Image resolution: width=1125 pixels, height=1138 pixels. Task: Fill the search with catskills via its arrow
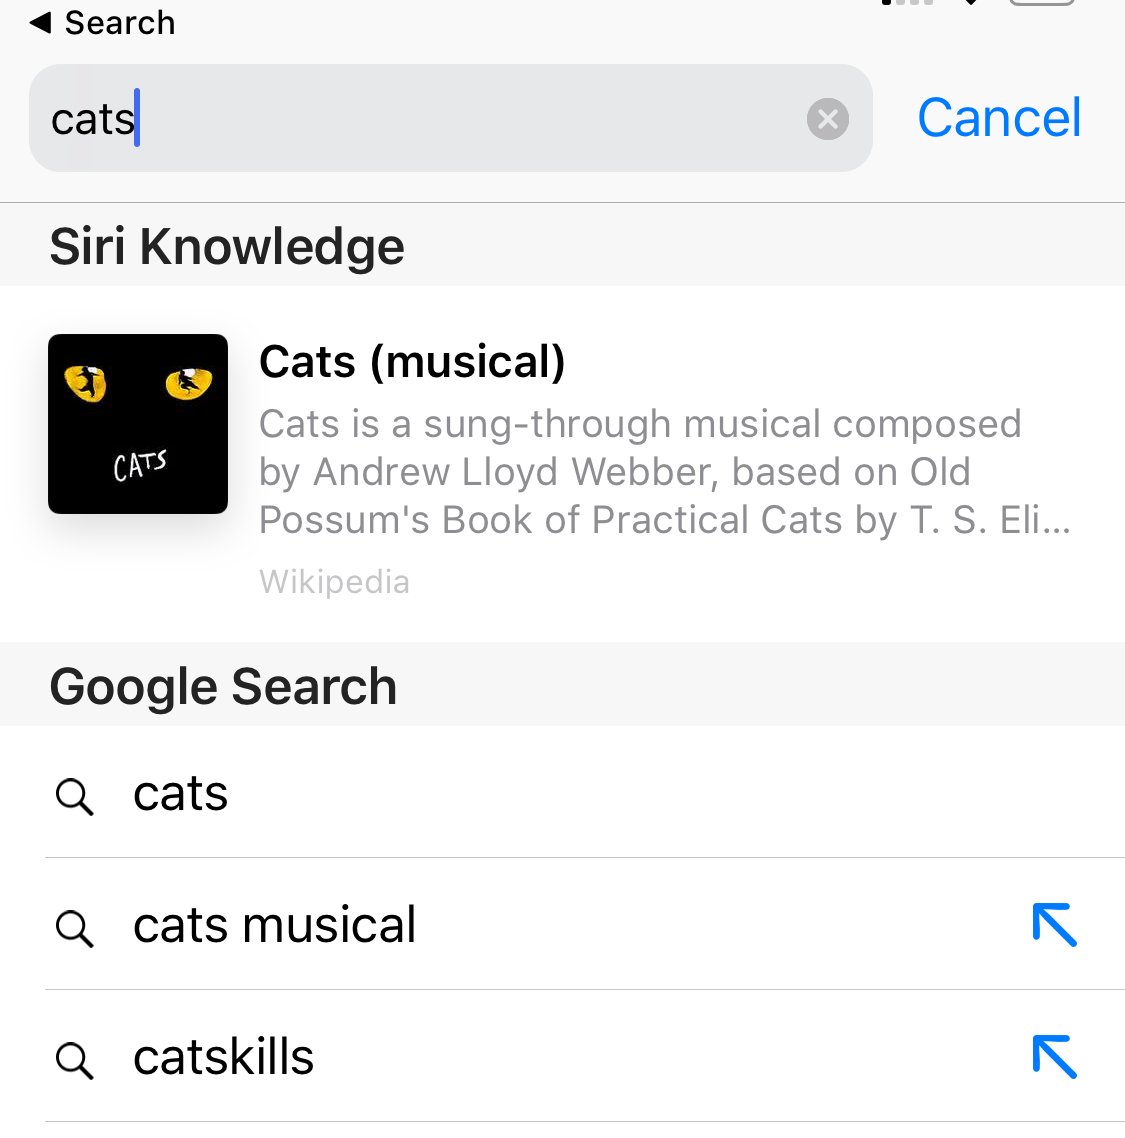[x=1055, y=1057]
